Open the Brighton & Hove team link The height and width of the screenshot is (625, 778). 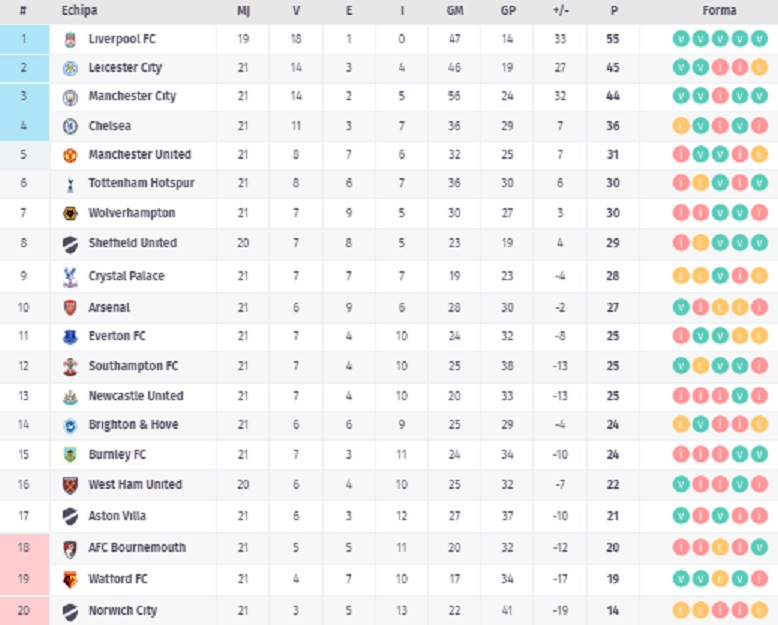133,425
